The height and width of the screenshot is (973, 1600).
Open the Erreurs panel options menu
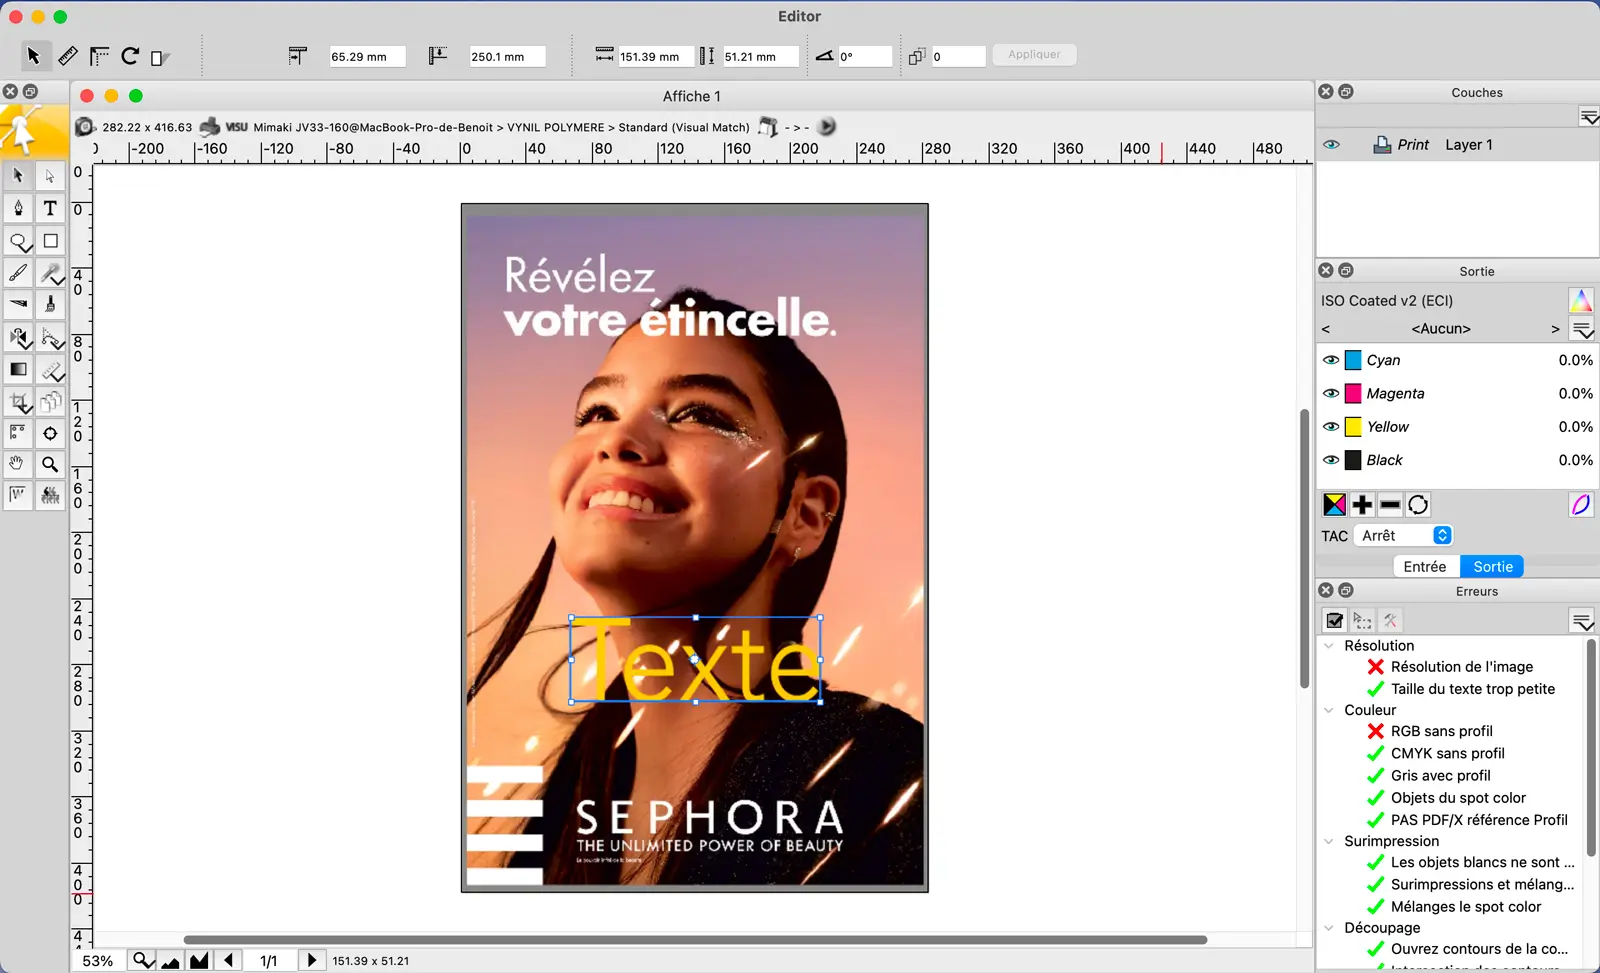(x=1582, y=621)
